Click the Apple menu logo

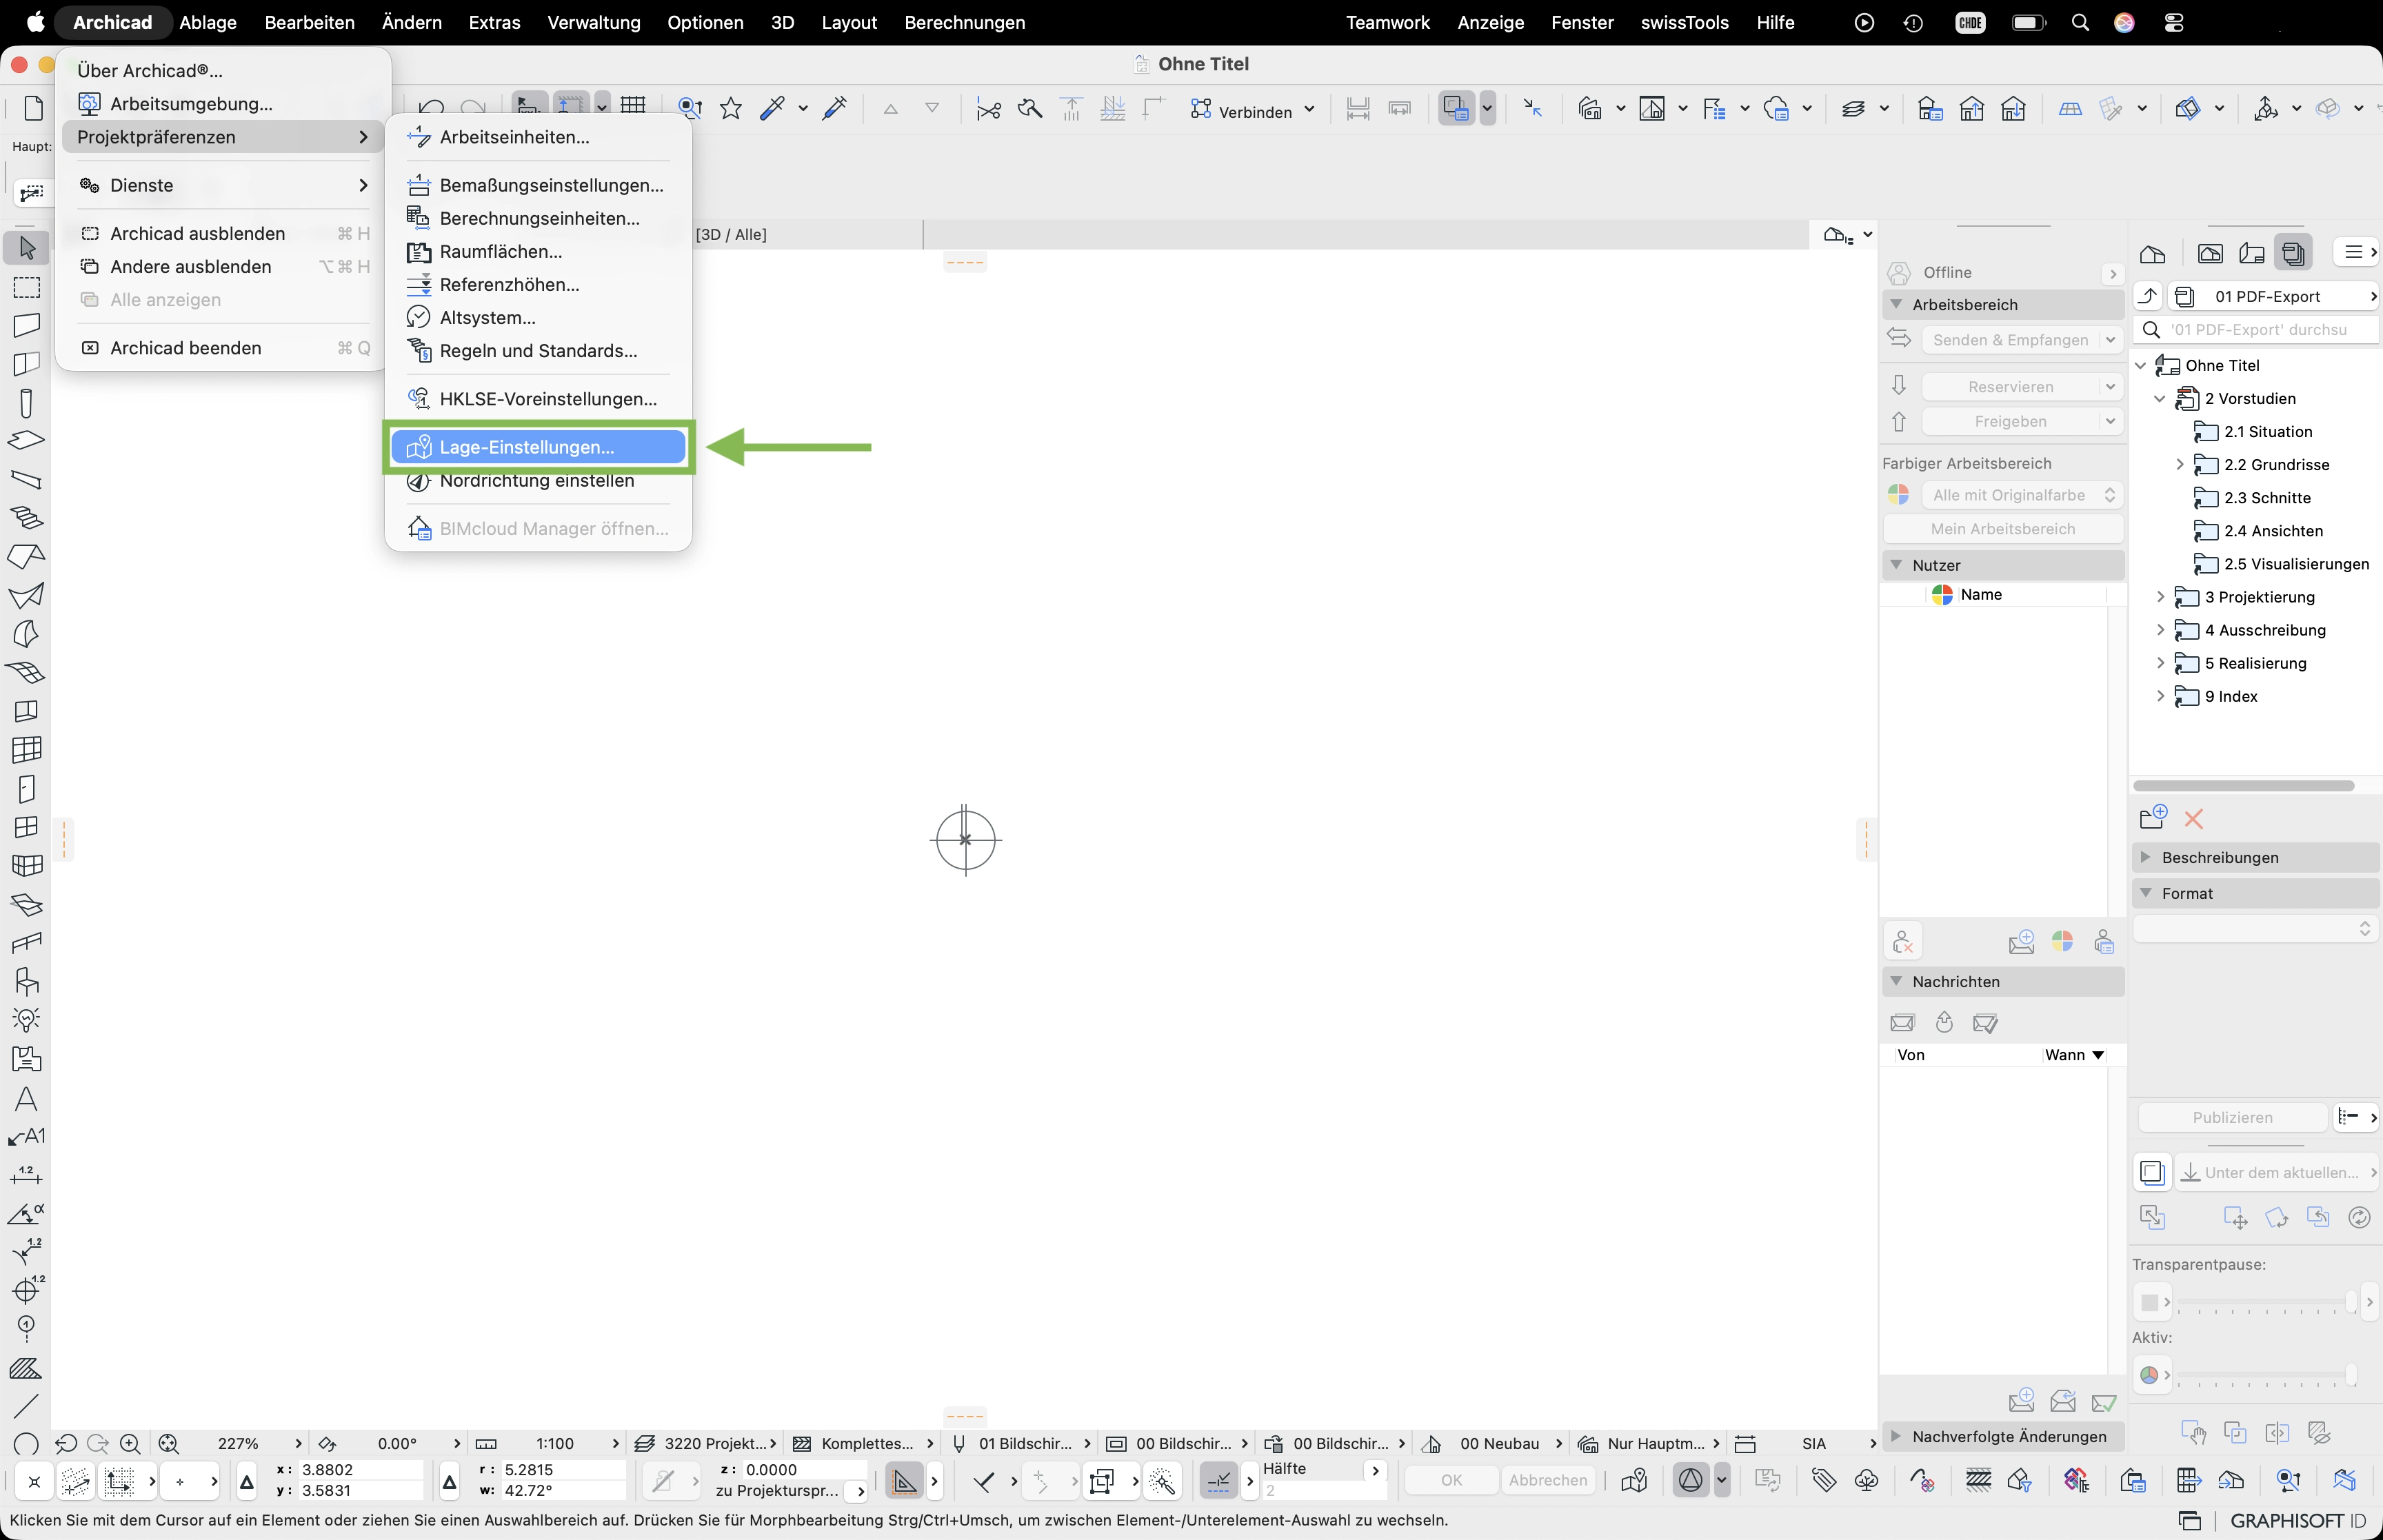(35, 22)
